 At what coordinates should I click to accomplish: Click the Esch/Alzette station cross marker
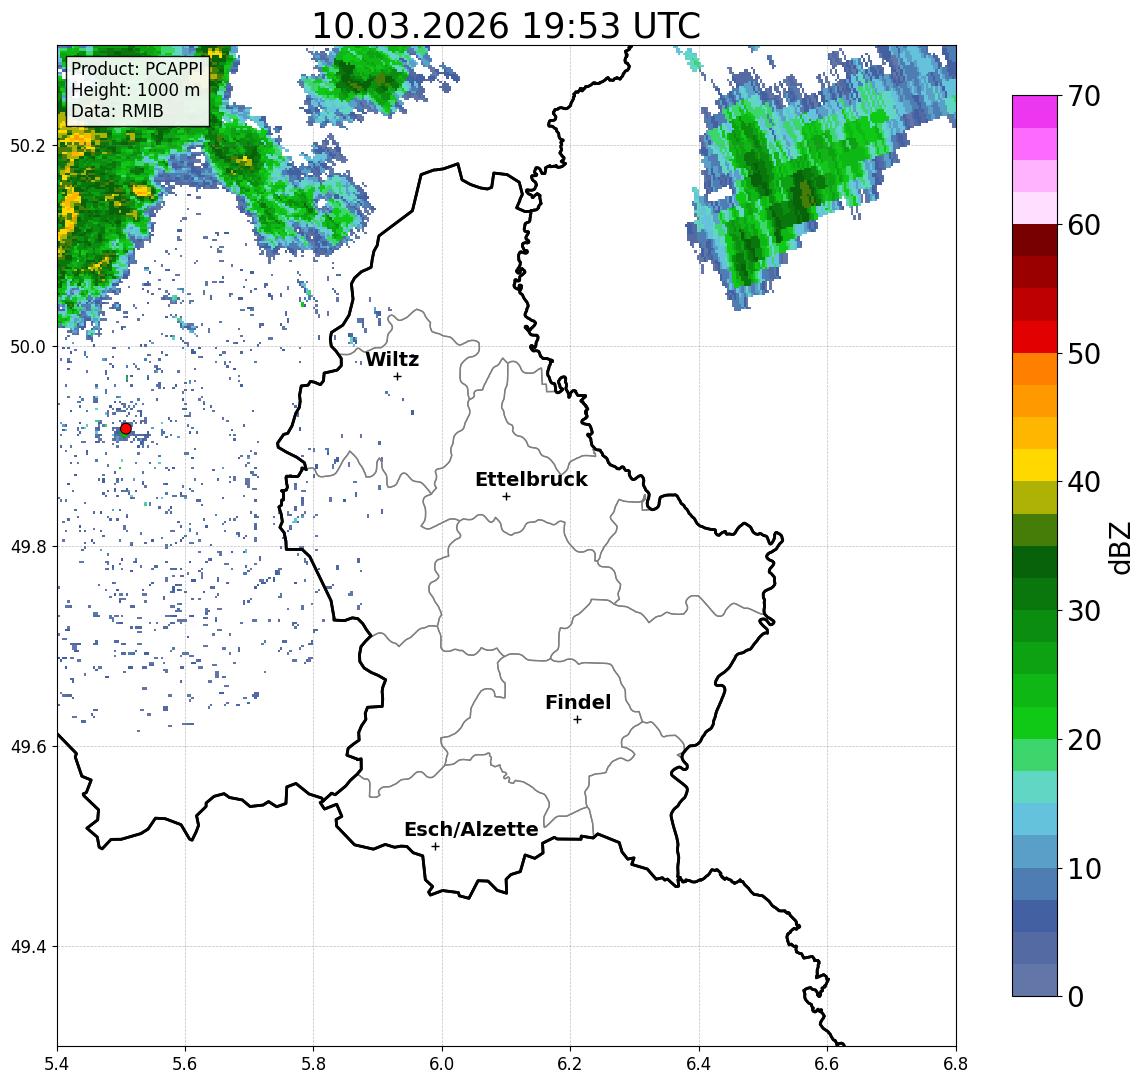click(435, 847)
